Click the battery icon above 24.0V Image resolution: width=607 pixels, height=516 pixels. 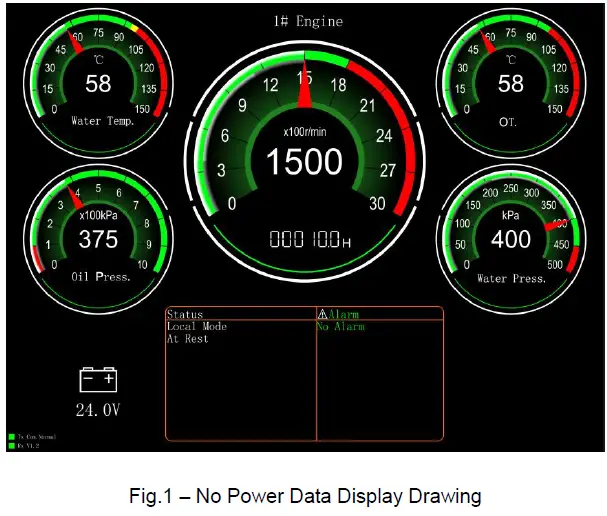(98, 380)
